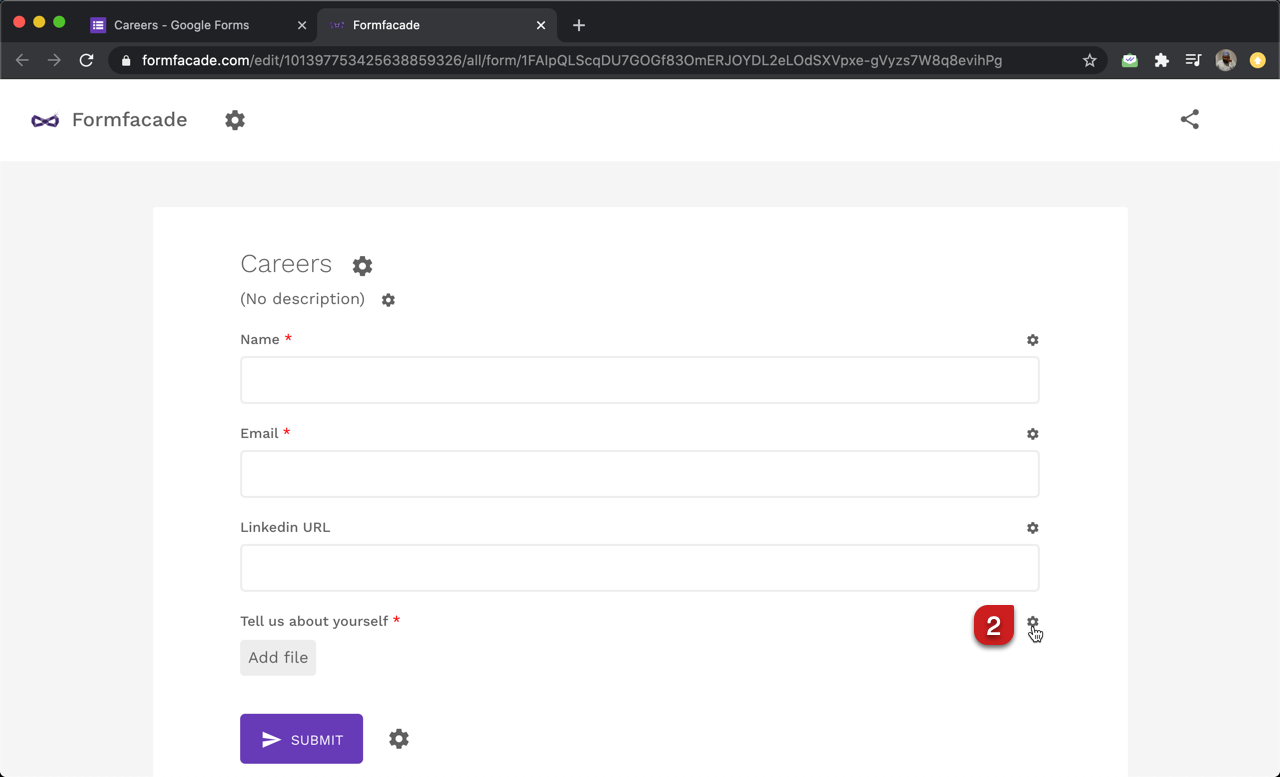Focus the Email text field
The image size is (1280, 777).
pos(639,474)
